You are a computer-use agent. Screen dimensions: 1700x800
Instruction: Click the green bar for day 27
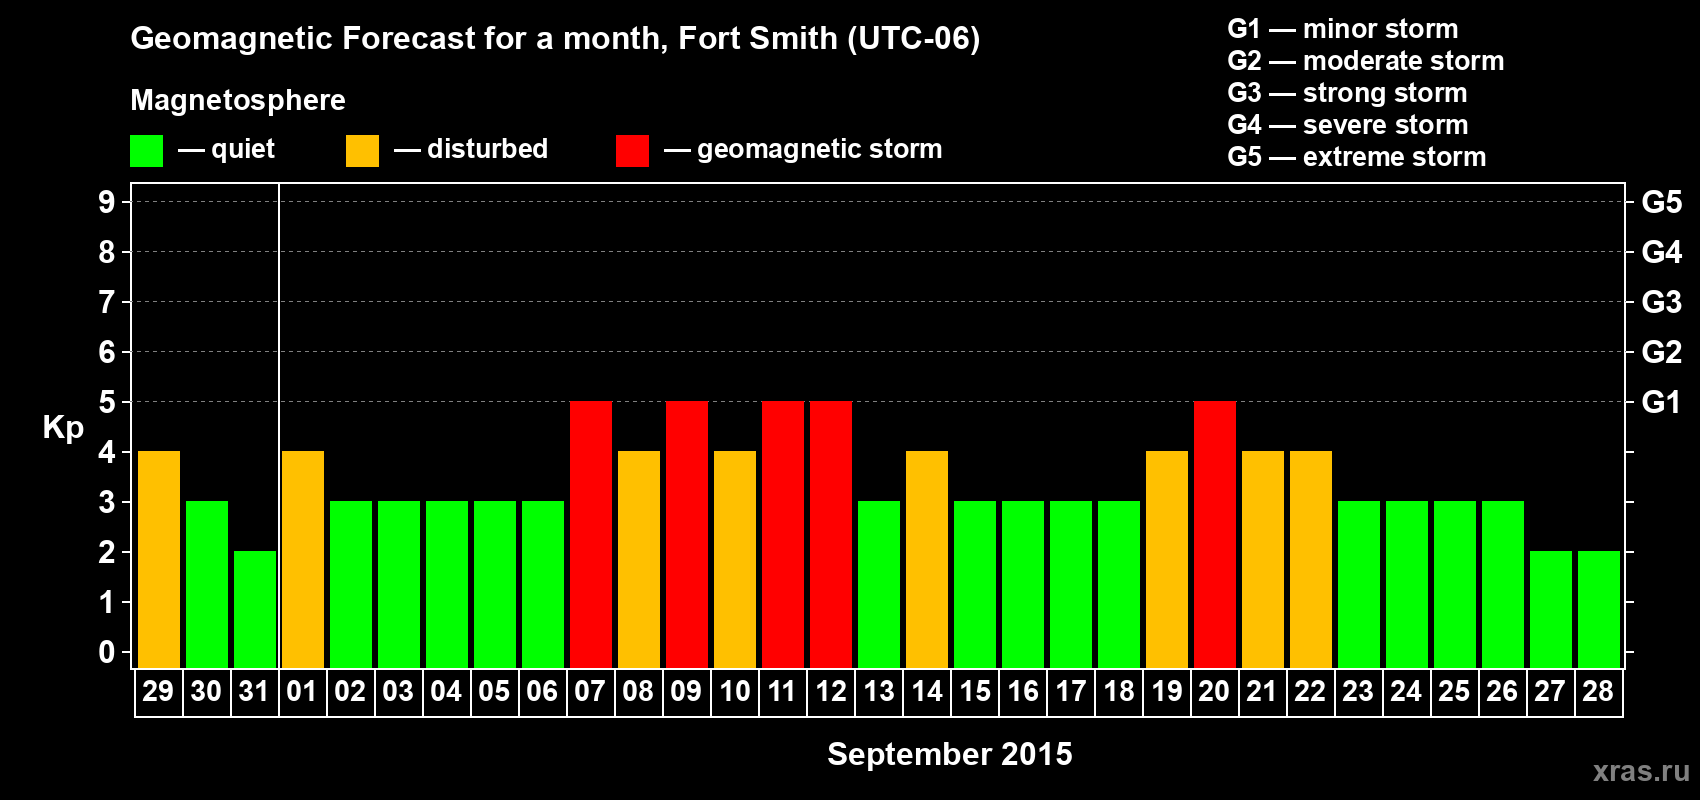[1551, 610]
